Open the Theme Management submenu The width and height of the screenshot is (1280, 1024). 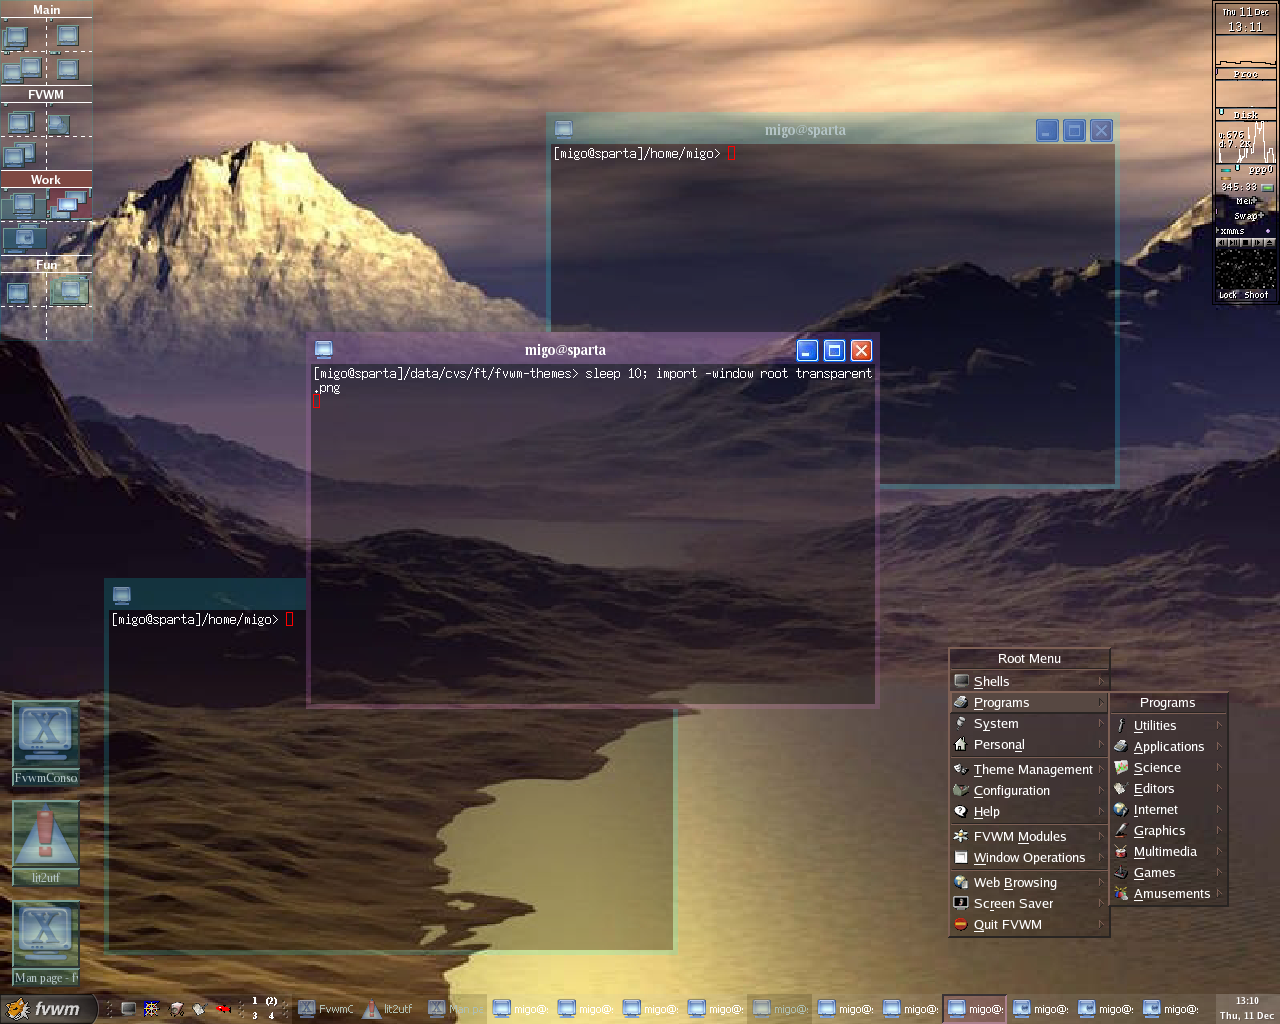[x=1033, y=769]
